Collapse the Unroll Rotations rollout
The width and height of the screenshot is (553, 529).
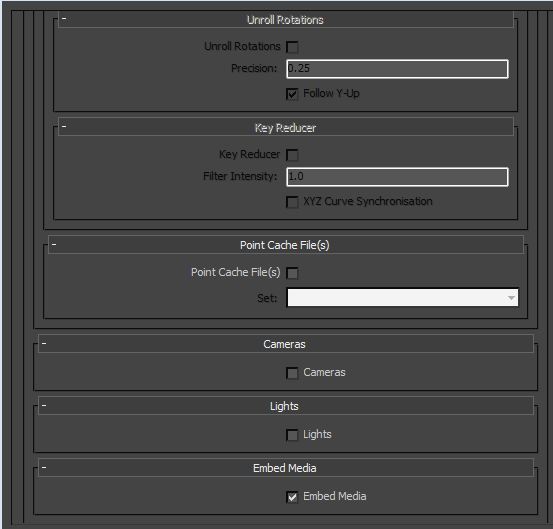[64, 18]
